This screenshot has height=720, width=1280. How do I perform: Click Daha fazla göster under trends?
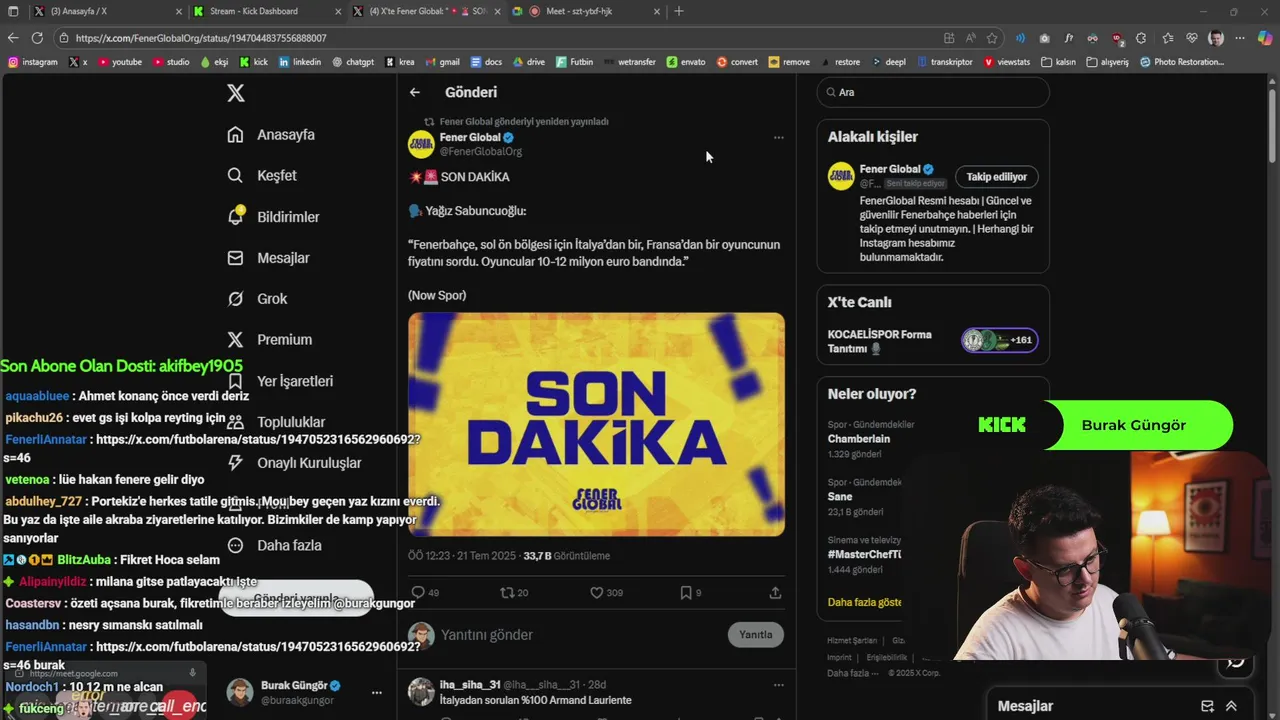click(x=864, y=602)
